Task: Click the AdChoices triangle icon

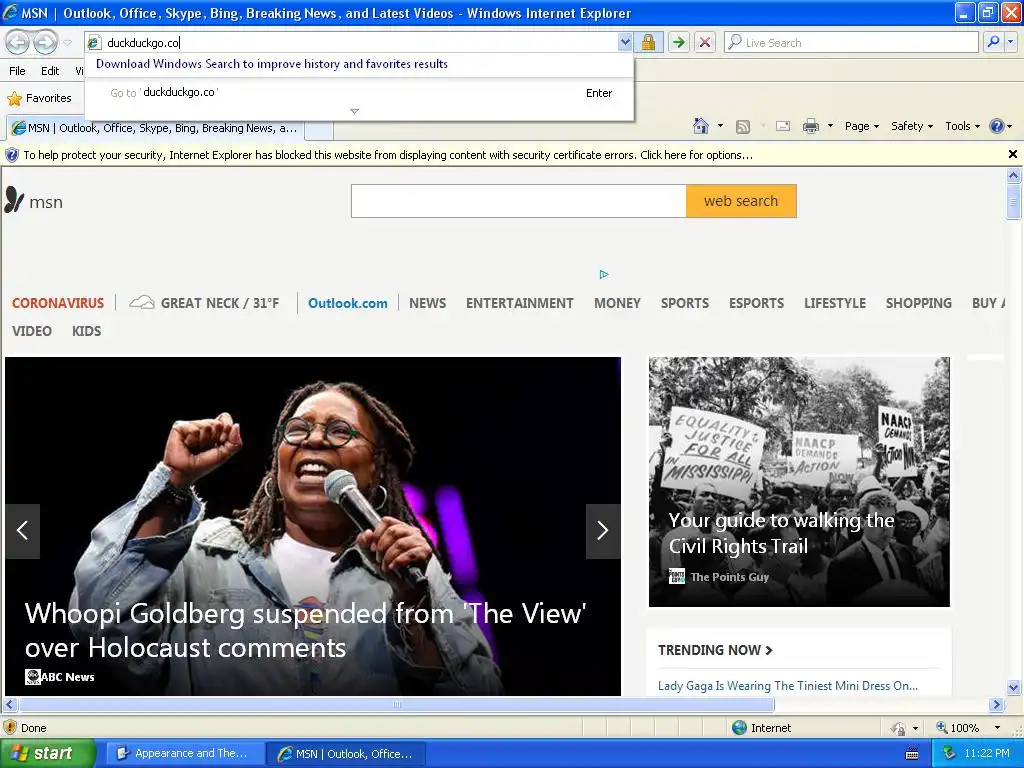Action: [x=603, y=274]
